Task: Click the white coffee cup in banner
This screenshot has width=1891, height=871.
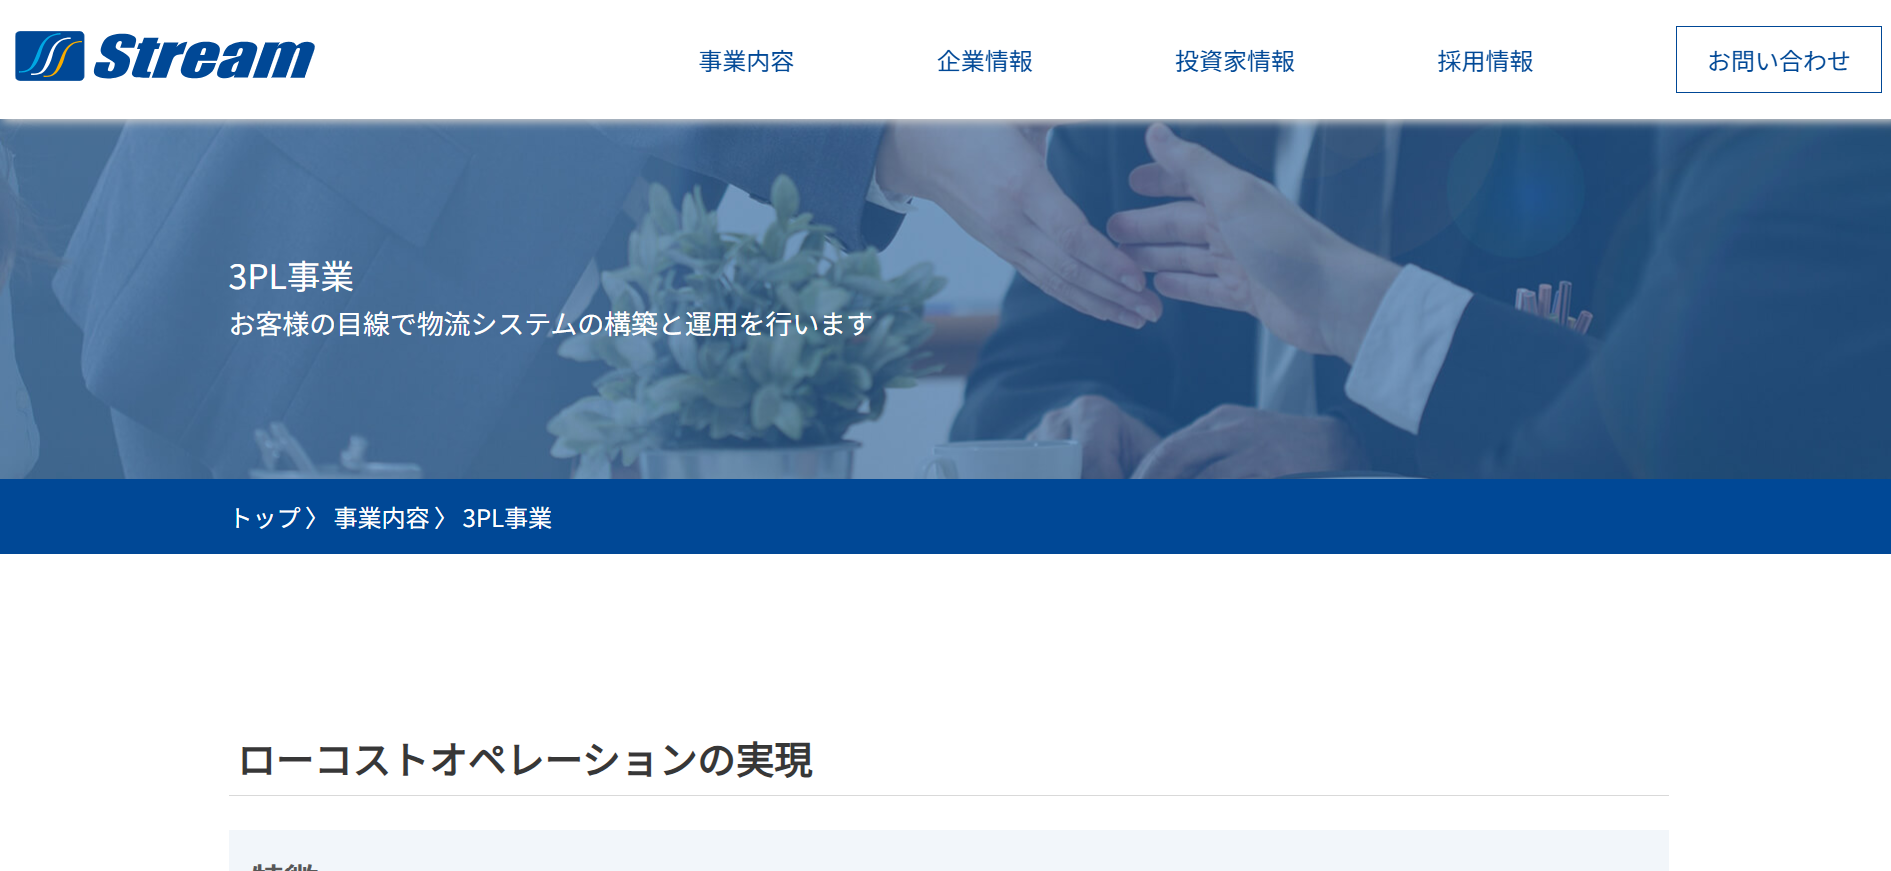Action: click(1000, 460)
